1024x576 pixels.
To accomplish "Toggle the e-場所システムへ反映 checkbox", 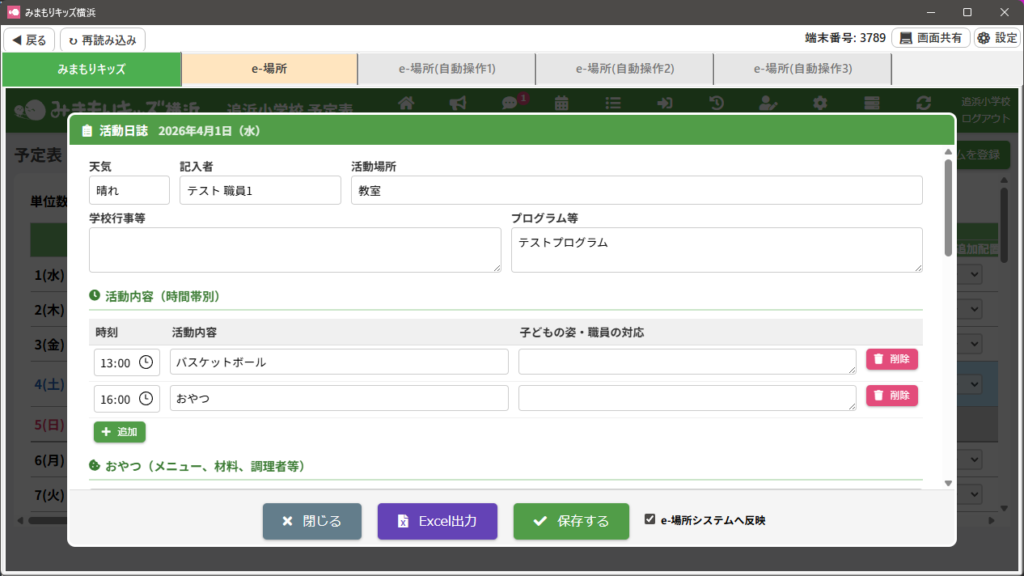I will (650, 520).
